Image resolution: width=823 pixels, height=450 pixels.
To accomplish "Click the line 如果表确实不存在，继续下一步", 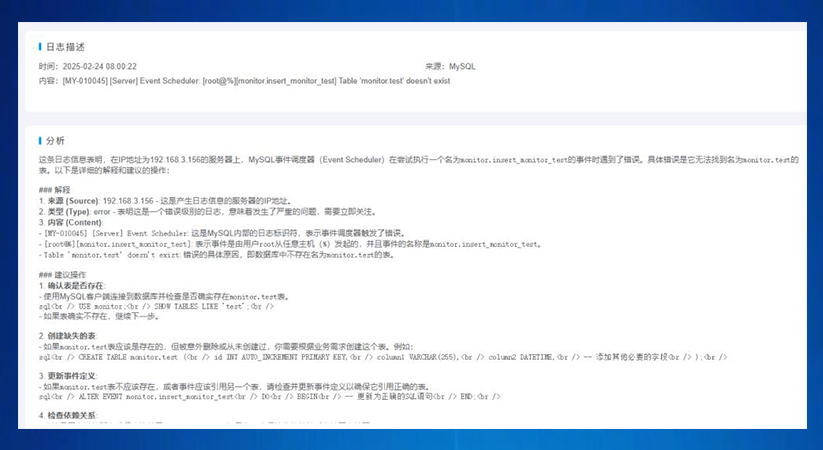I will point(99,317).
